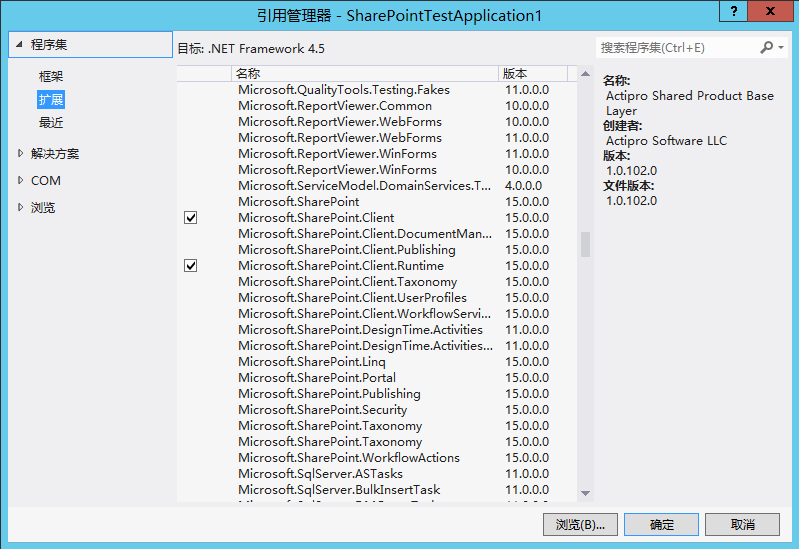Screen dimensions: 799x549
Task: Uncheck Microsoft.SharePoint.Client.Runtime checkbox
Action: [191, 266]
